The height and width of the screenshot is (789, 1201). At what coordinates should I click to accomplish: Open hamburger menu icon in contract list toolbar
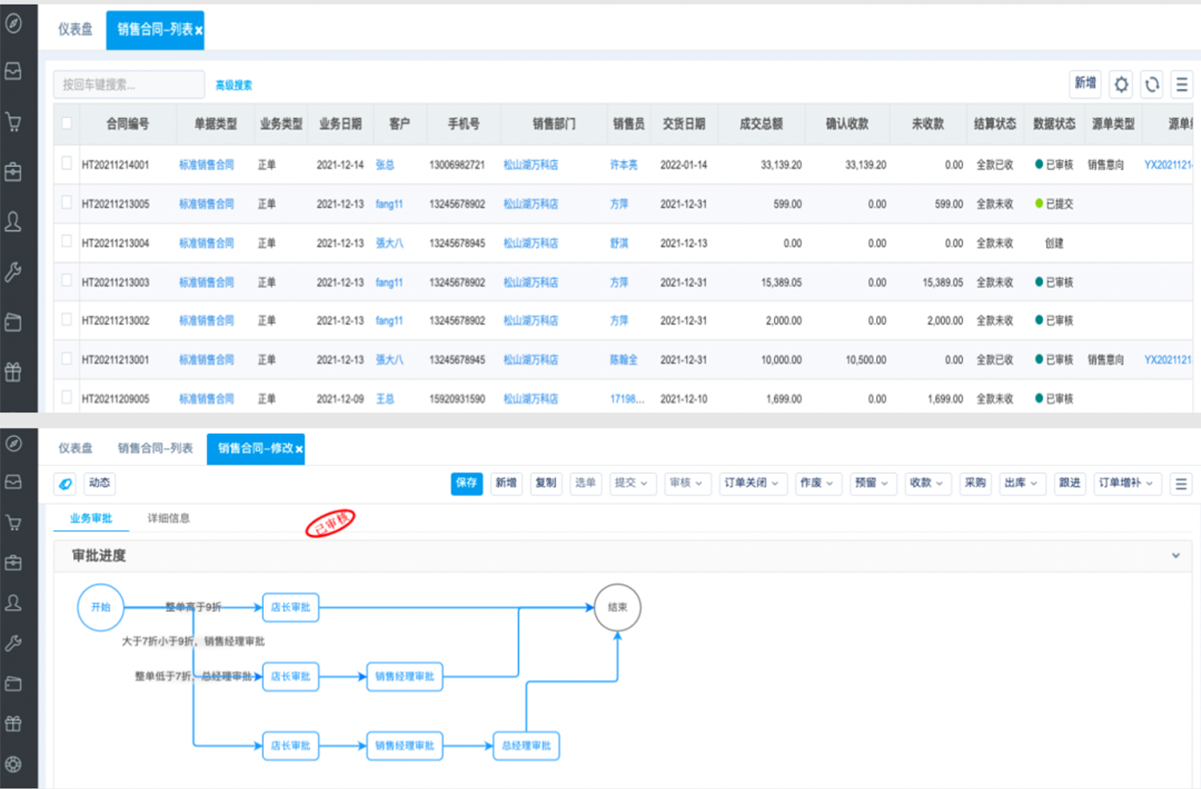tap(1183, 85)
